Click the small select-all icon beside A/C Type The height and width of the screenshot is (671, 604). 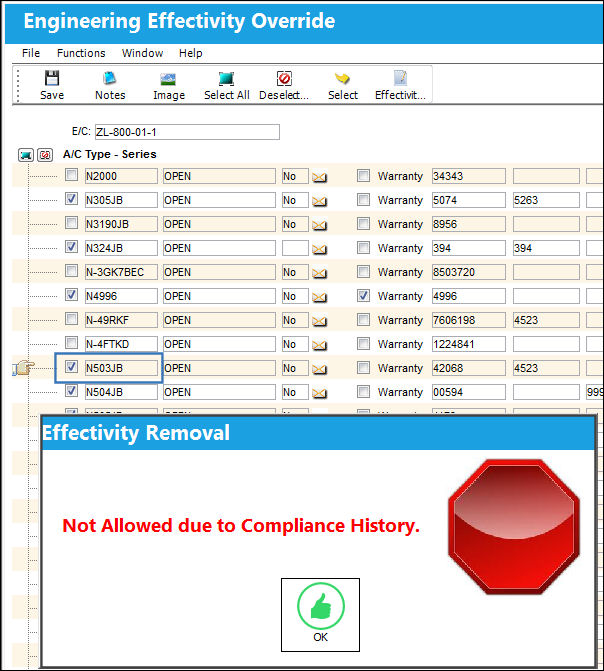coord(26,154)
